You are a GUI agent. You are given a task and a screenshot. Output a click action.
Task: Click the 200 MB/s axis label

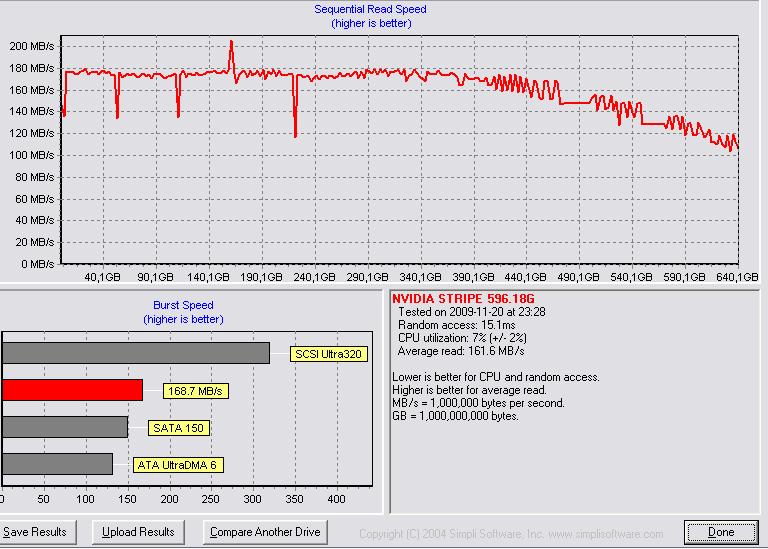(x=32, y=47)
